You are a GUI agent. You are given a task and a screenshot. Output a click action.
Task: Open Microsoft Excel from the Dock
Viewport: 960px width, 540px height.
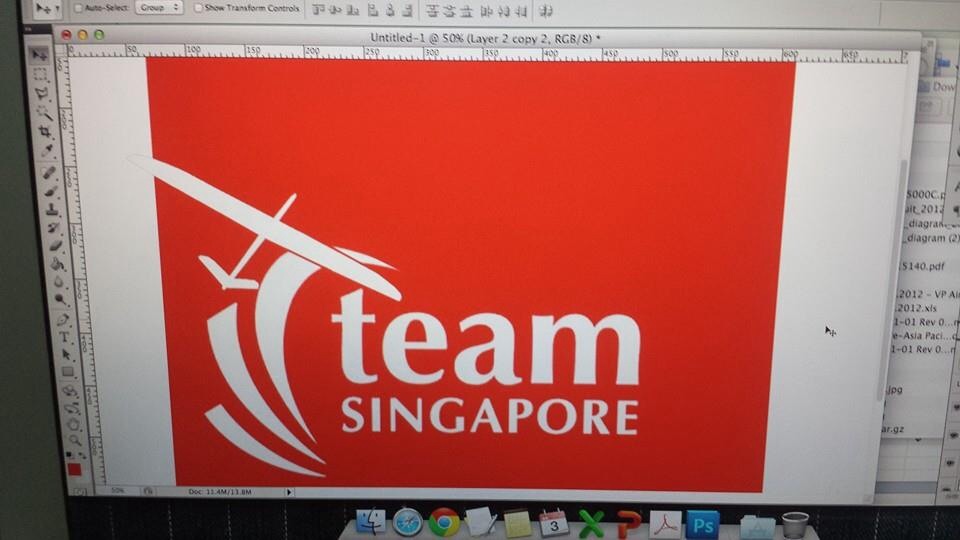pos(591,523)
